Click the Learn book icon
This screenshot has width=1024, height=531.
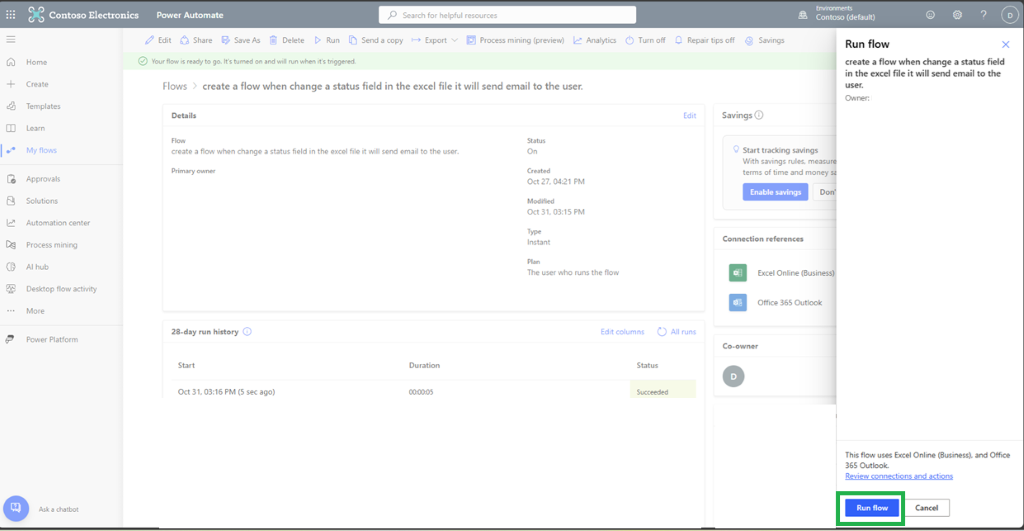[x=10, y=128]
